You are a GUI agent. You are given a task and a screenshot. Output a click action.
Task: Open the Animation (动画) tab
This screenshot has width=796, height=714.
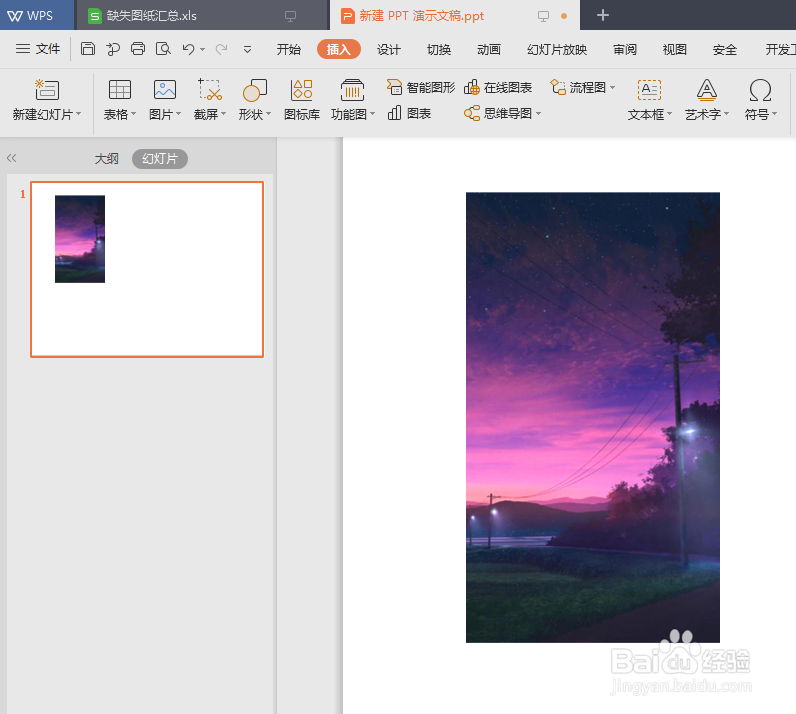[488, 49]
